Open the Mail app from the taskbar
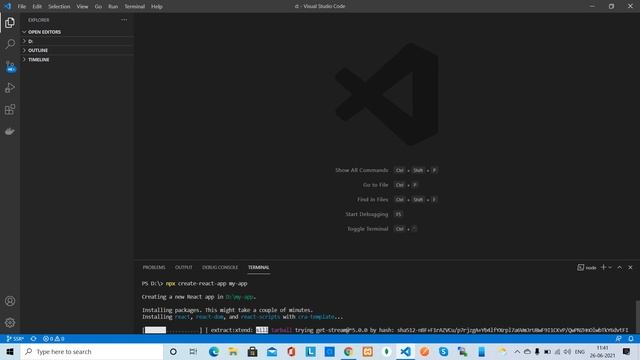The image size is (640, 360). click(271, 351)
